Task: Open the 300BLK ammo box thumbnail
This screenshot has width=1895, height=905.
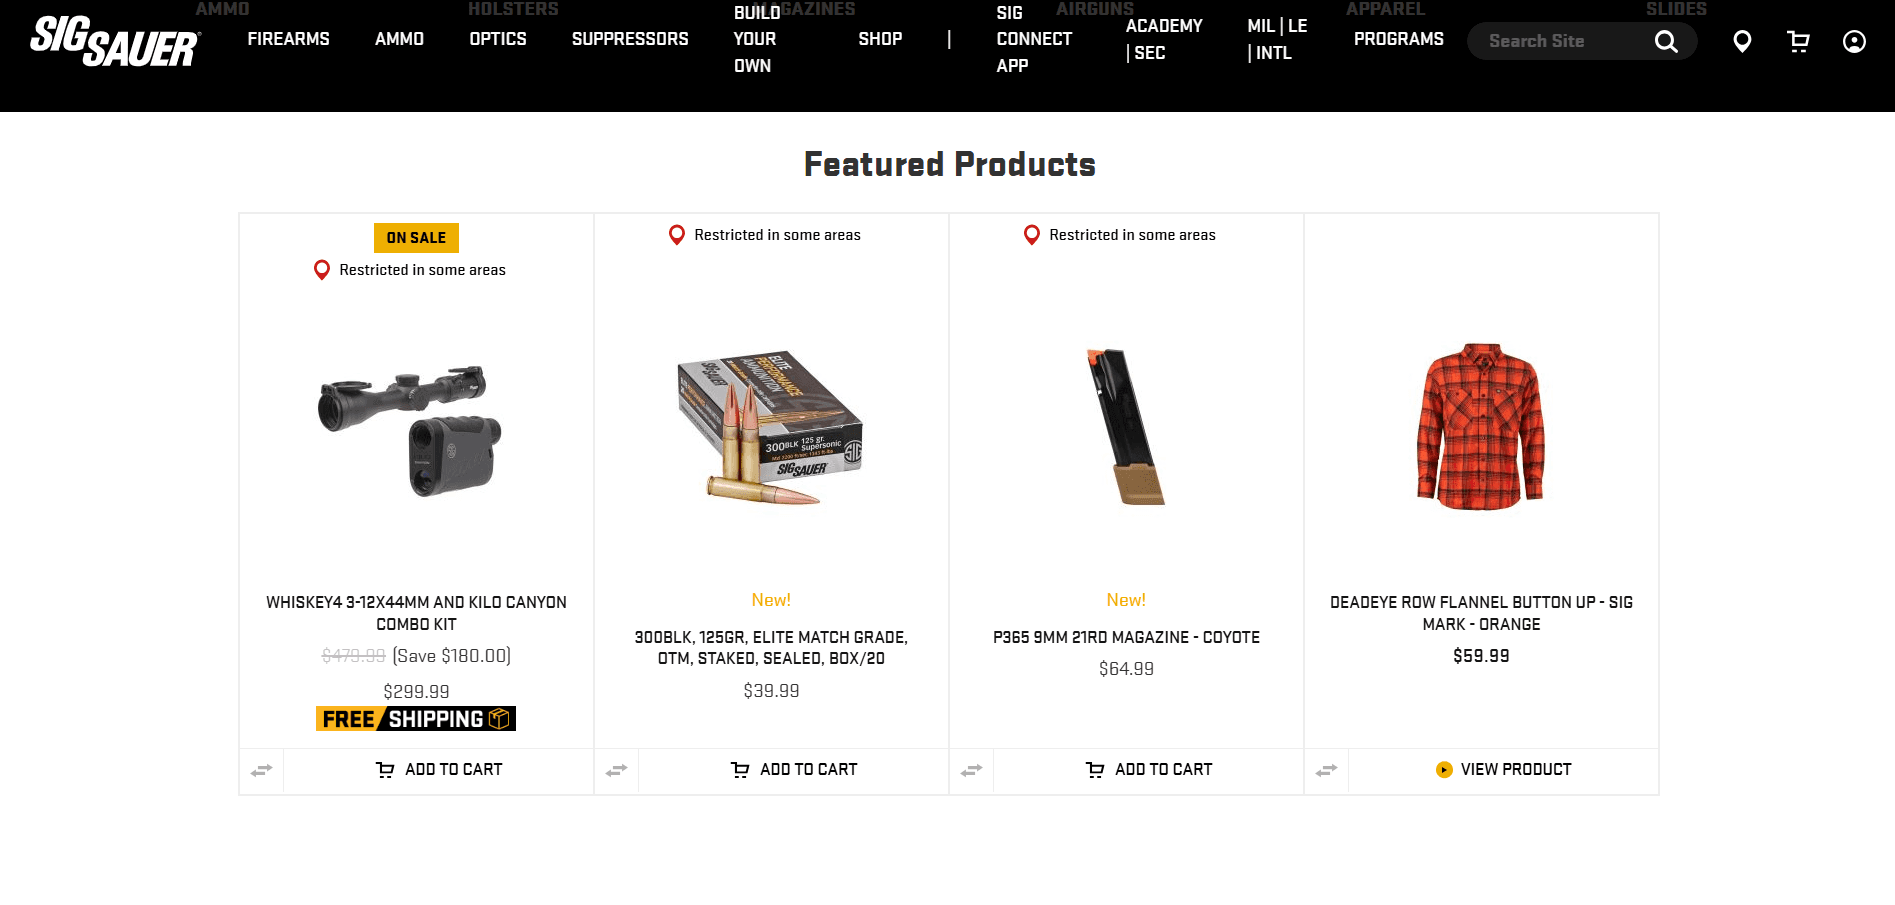Action: pos(770,427)
